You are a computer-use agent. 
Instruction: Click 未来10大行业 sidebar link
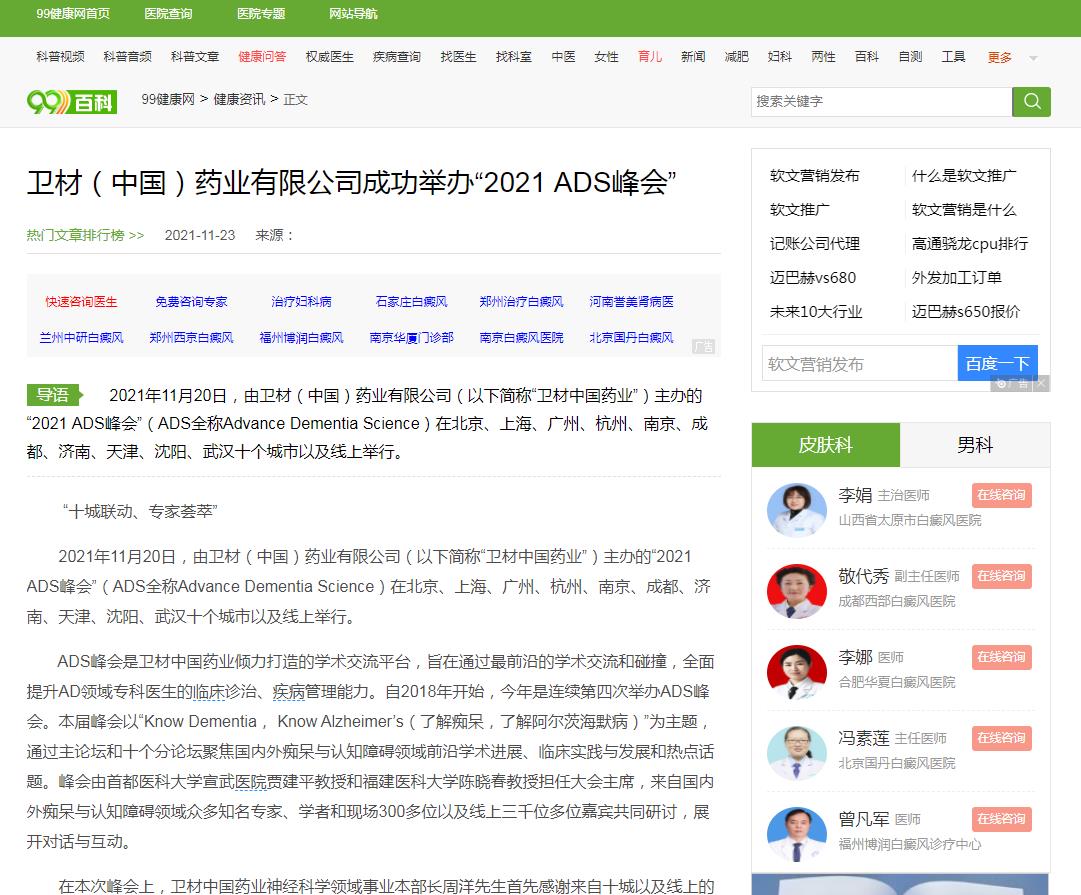816,312
